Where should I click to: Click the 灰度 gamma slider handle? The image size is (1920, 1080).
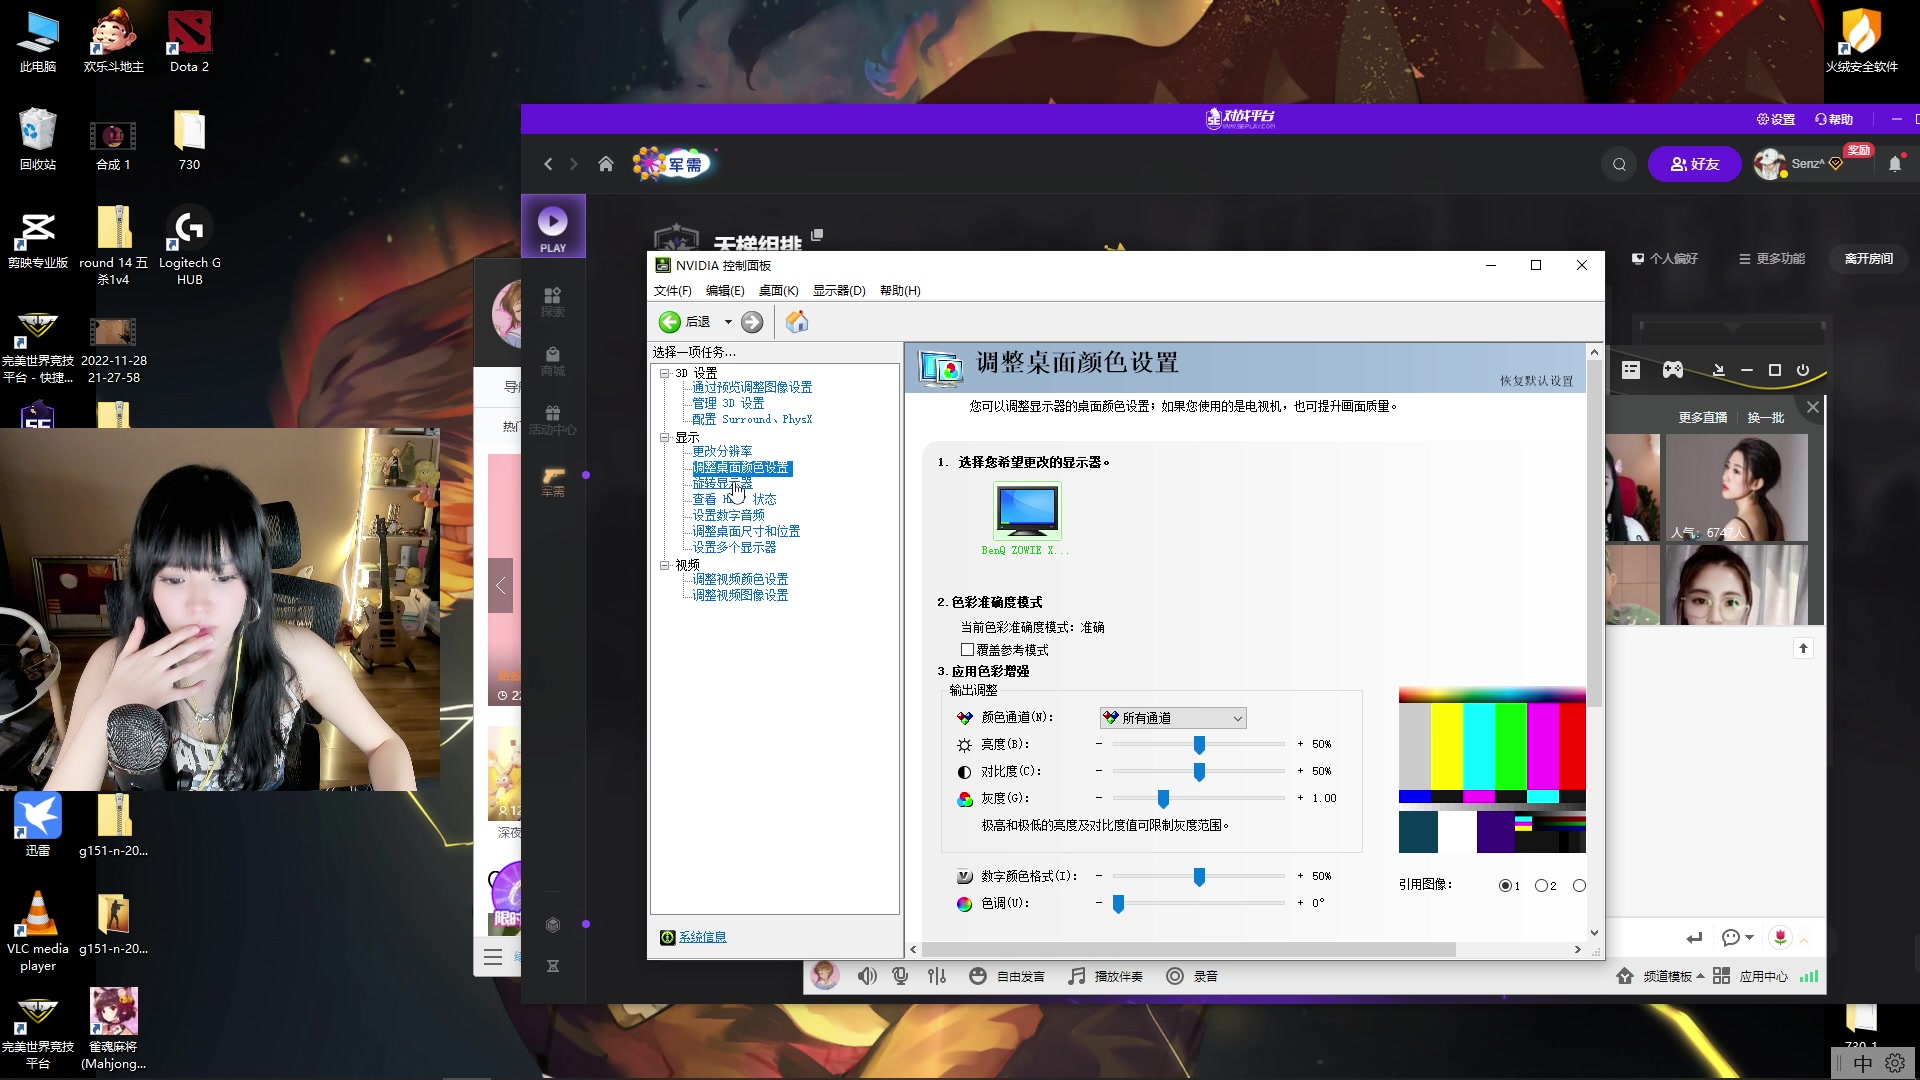[1163, 799]
